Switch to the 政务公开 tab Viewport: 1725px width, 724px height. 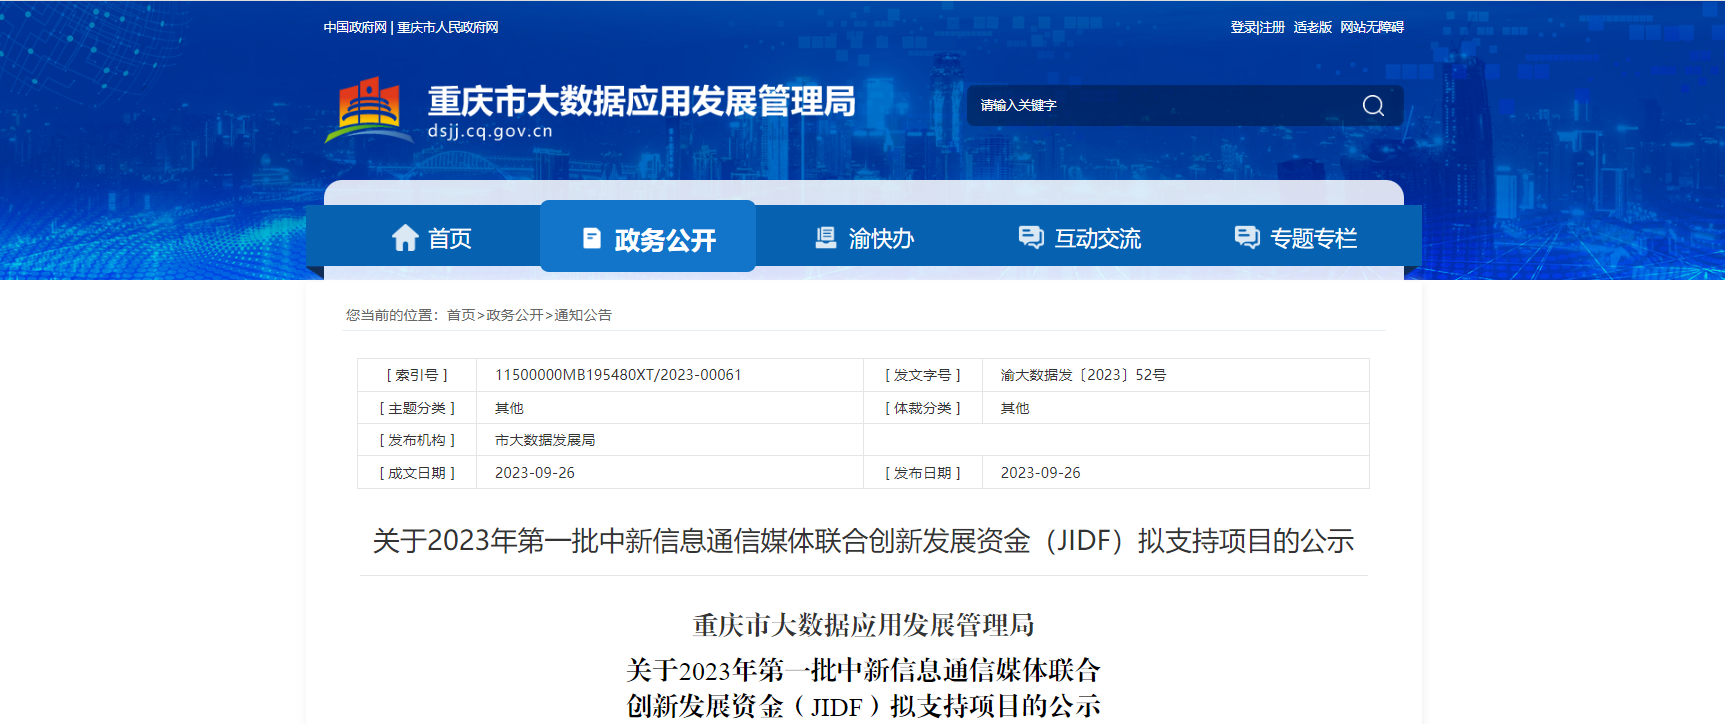pyautogui.click(x=665, y=240)
